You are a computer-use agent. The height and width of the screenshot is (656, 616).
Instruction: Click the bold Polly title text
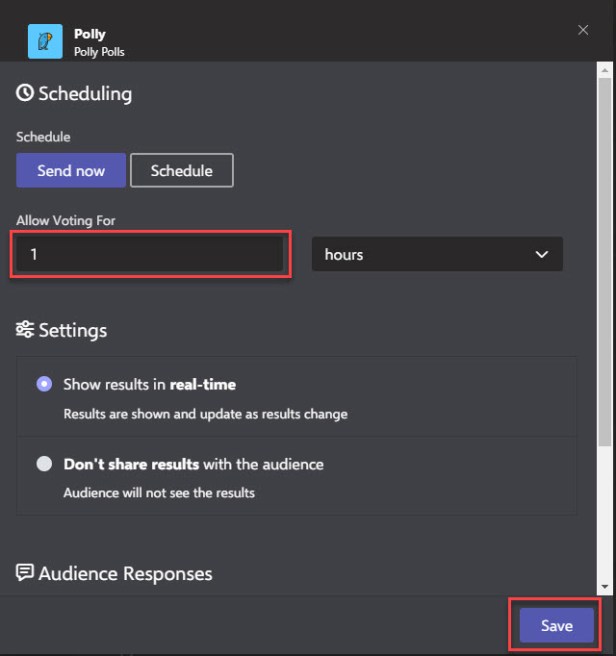(x=89, y=34)
